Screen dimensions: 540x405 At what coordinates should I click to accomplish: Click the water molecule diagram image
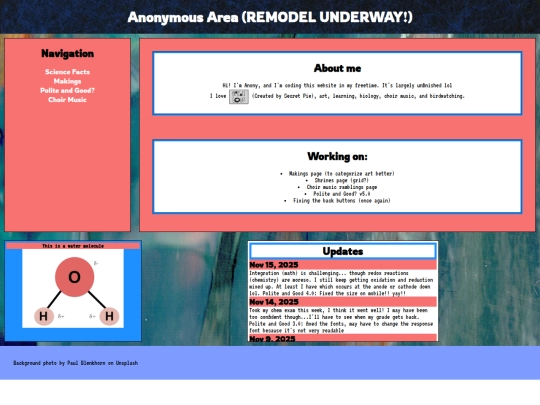pos(73,288)
